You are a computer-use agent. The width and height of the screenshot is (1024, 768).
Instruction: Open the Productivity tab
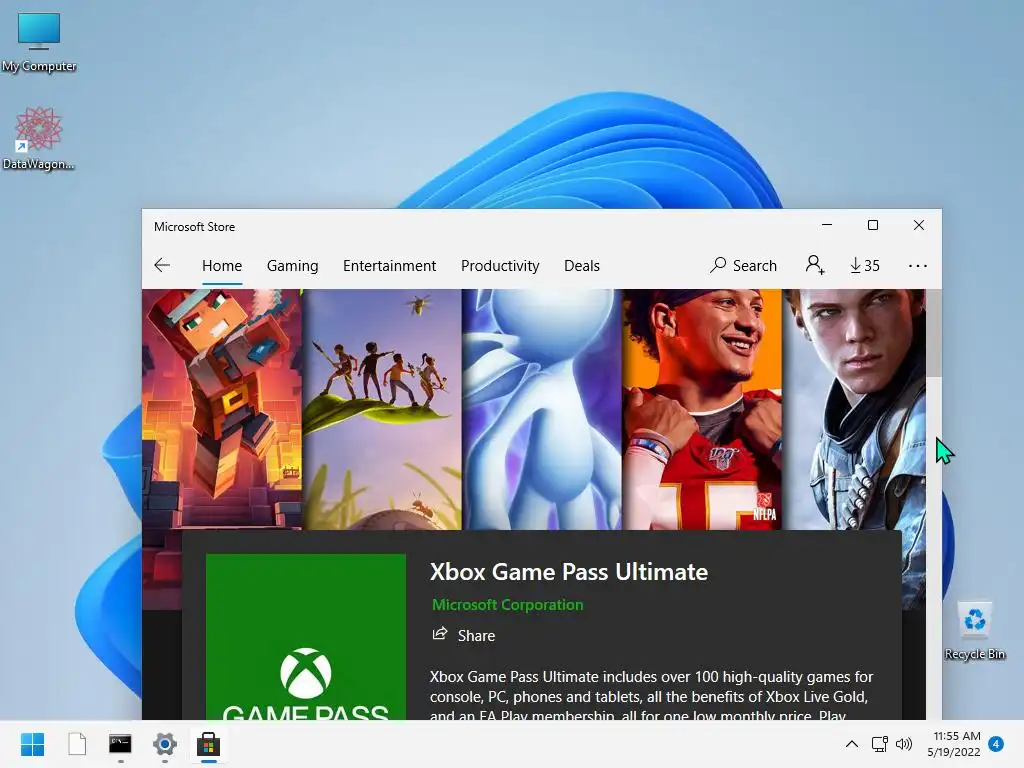point(500,266)
